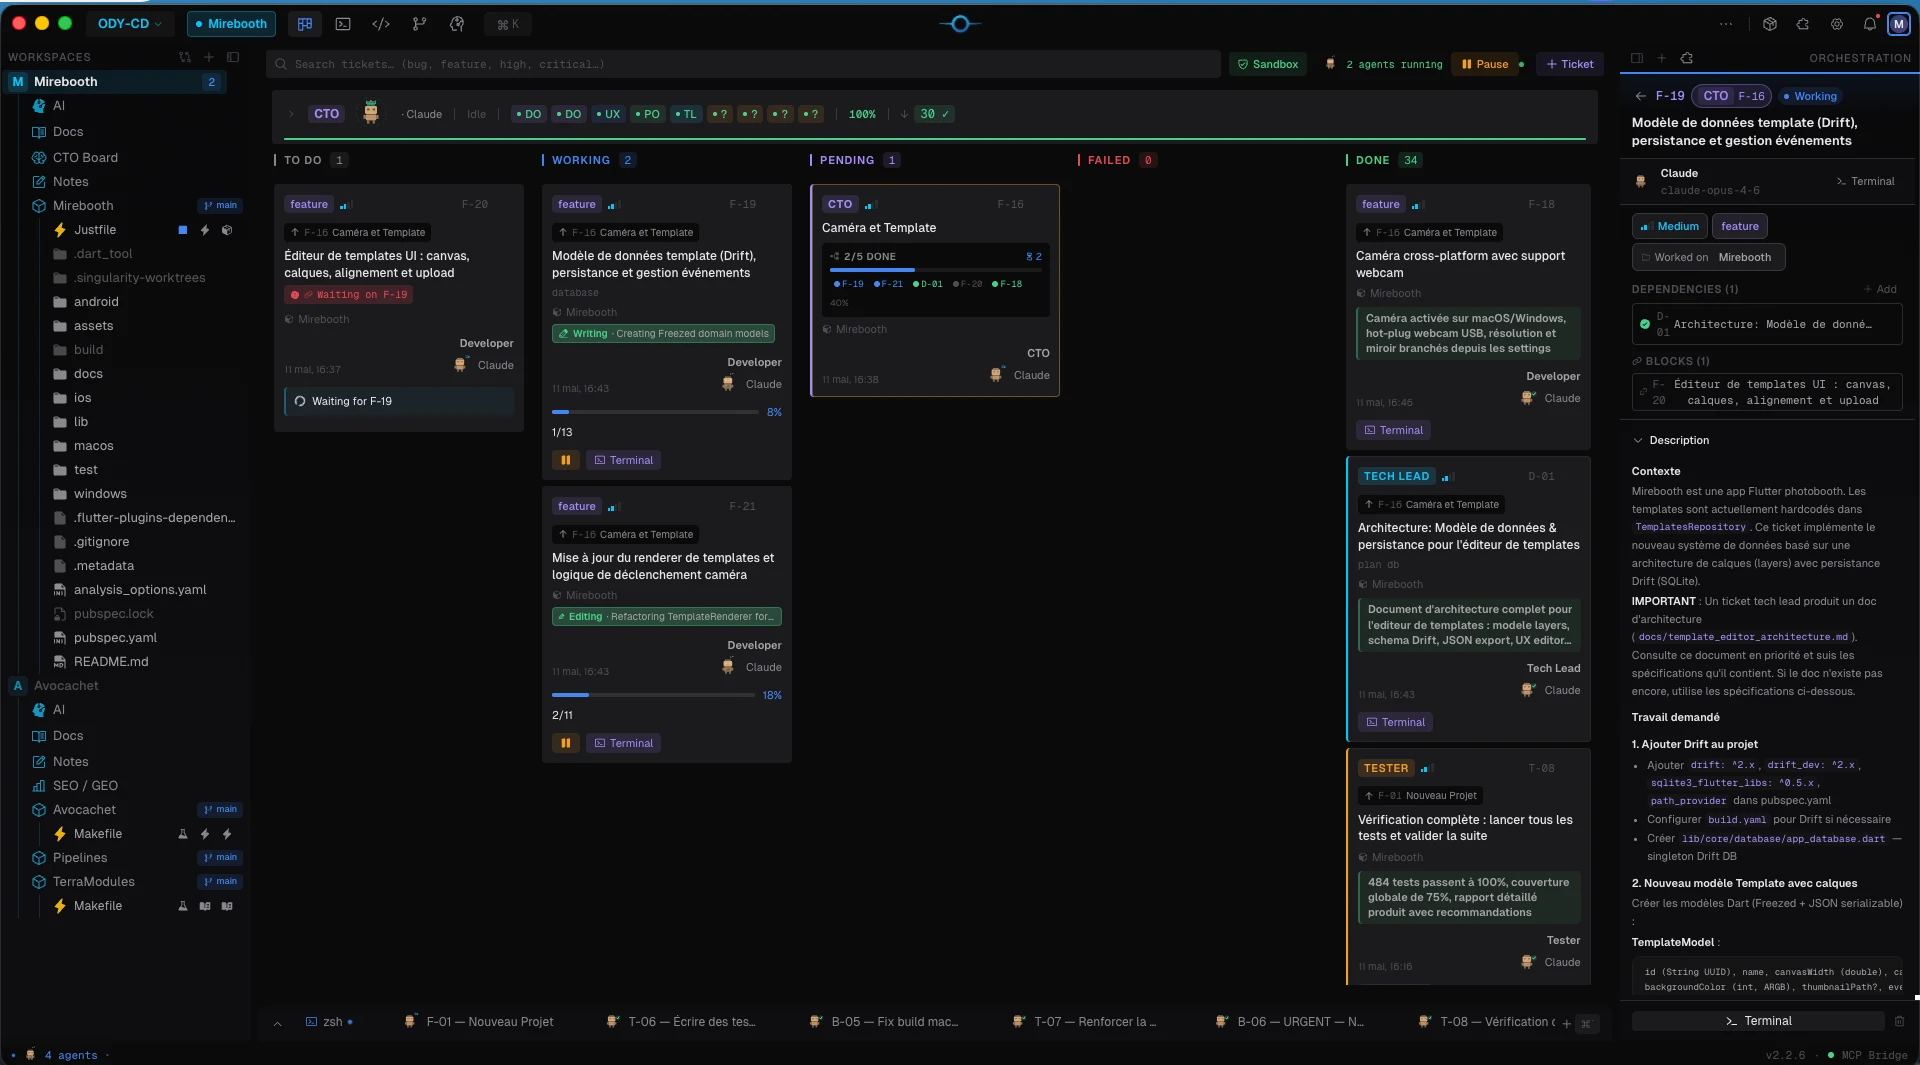1920x1065 pixels.
Task: Toggle the Sandbox mode button
Action: [x=1268, y=64]
